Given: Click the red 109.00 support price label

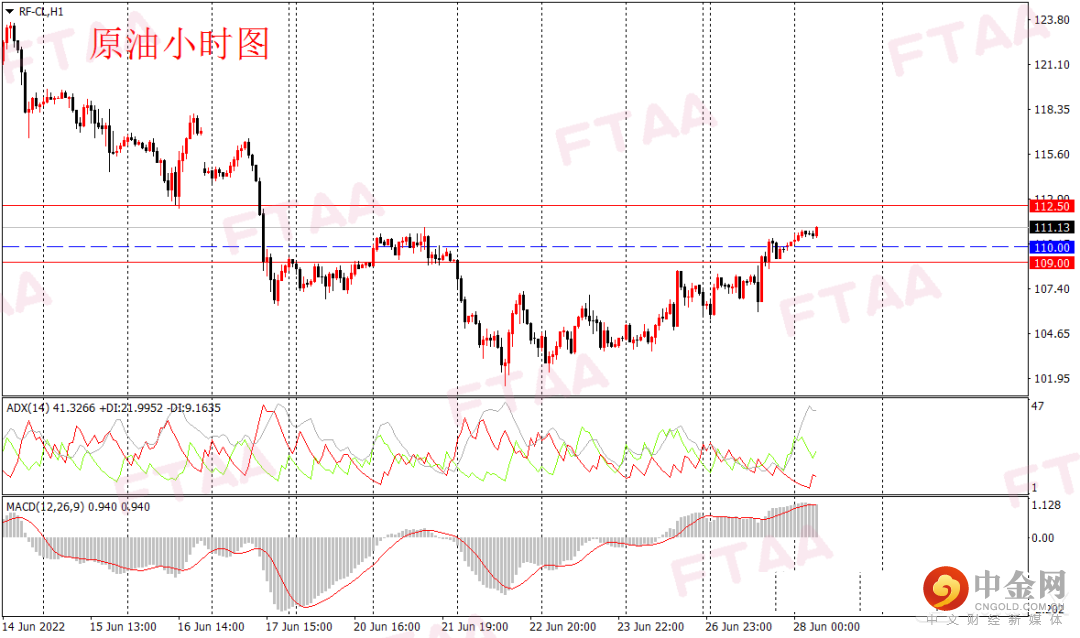Looking at the screenshot, I should 1051,263.
